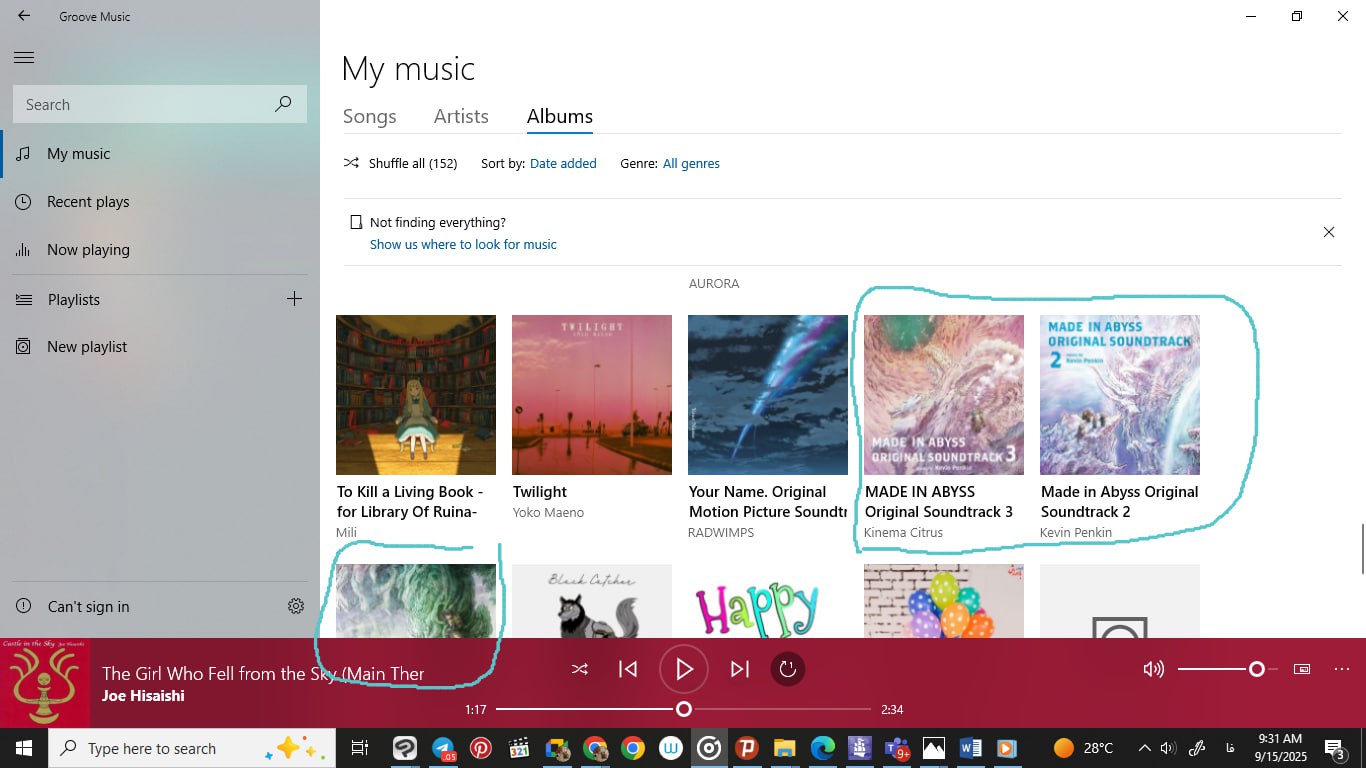Switch to the Artists tab
This screenshot has width=1366, height=768.
click(461, 117)
